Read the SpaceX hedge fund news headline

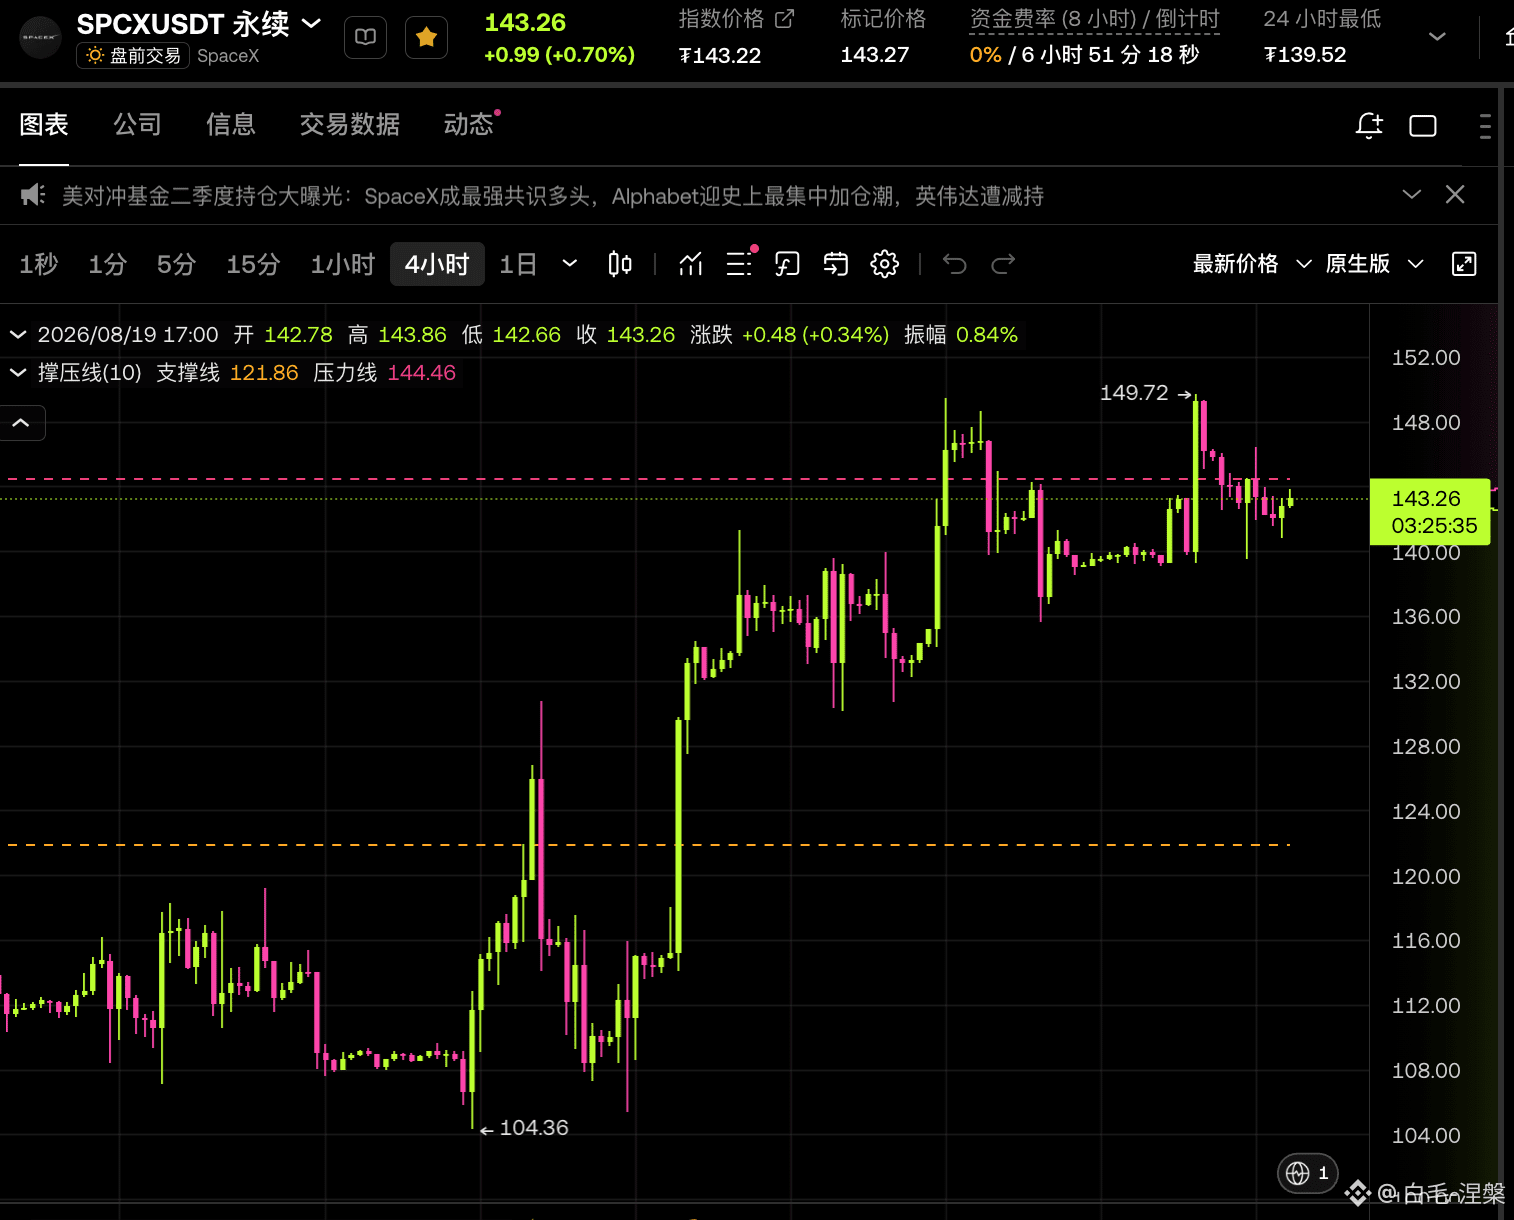[x=553, y=196]
